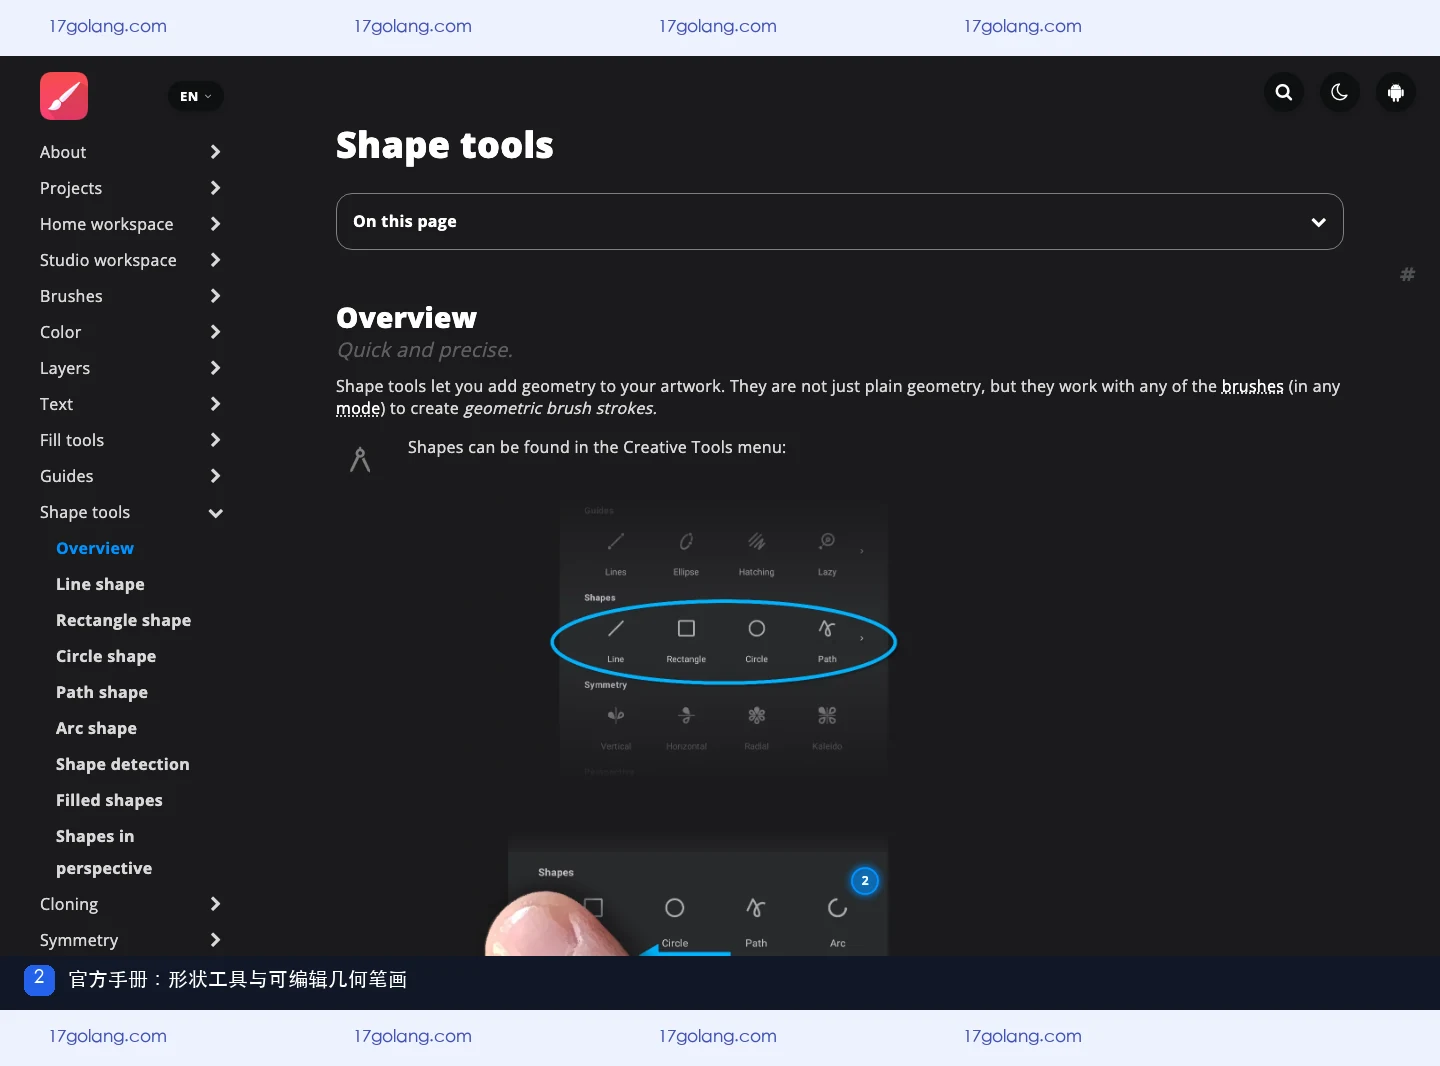Expand the Home workspace chevron

[x=215, y=224]
